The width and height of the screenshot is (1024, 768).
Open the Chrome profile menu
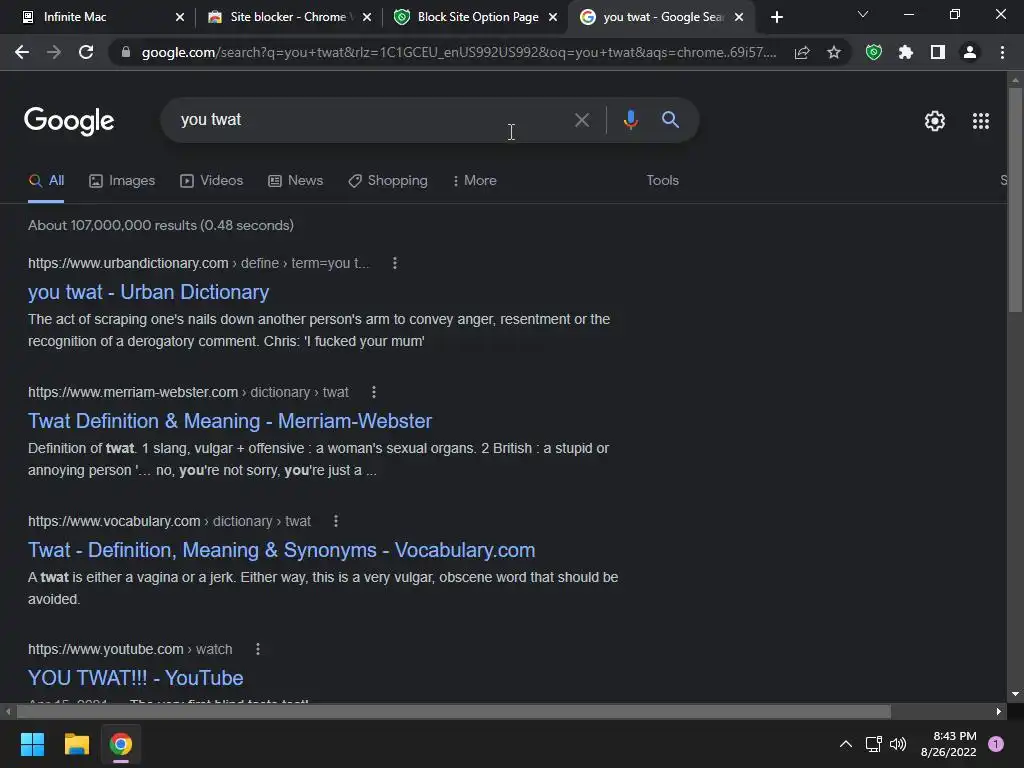[970, 52]
